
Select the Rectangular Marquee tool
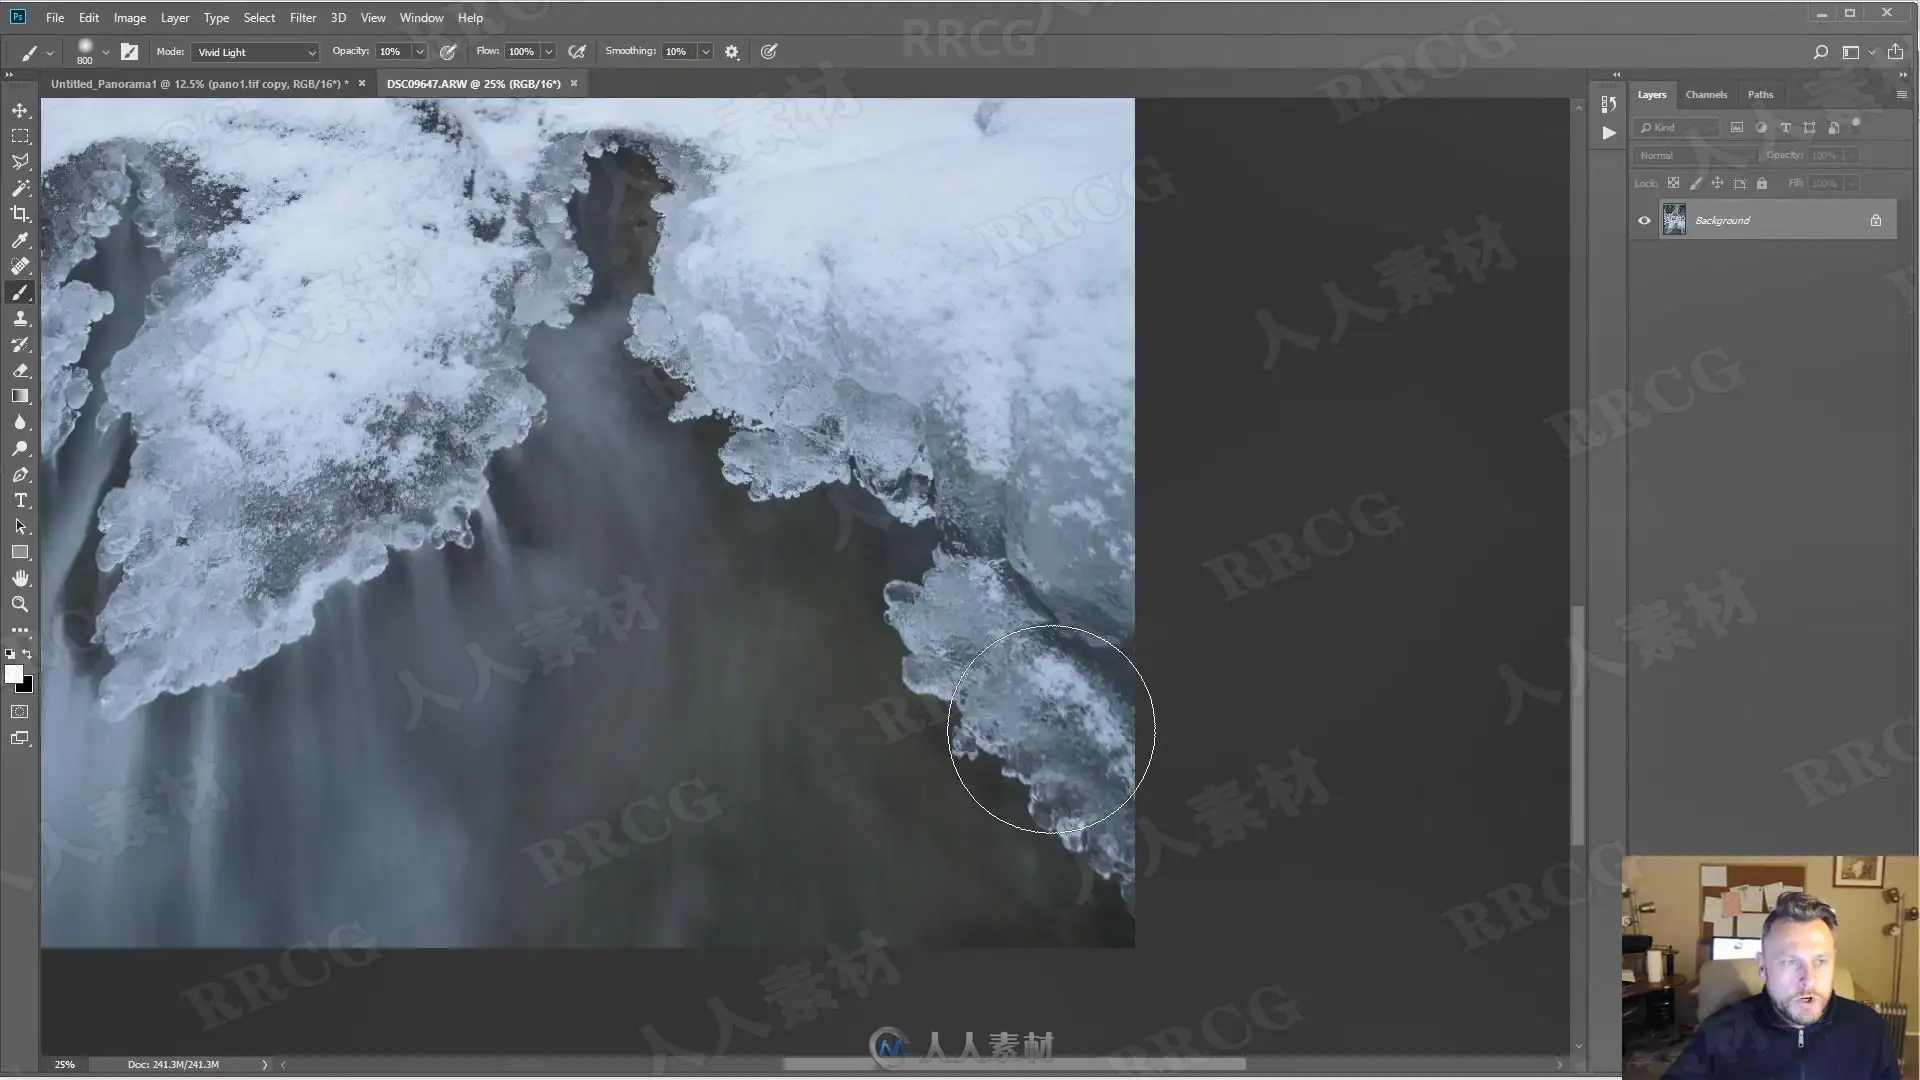pos(20,136)
